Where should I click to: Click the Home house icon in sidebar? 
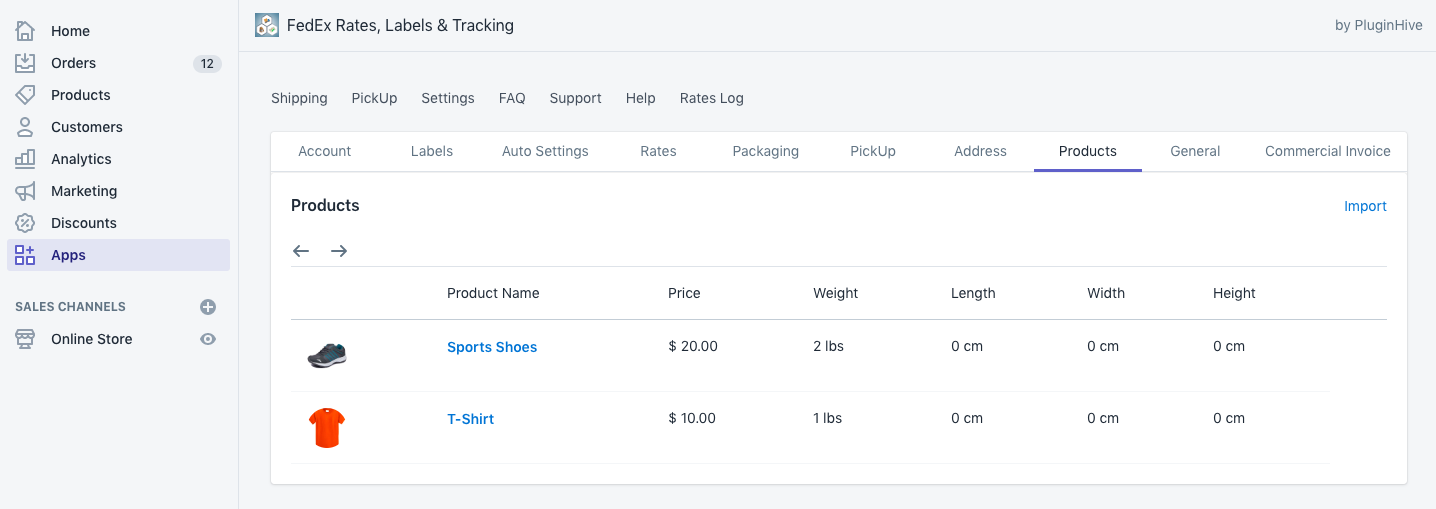pos(25,31)
